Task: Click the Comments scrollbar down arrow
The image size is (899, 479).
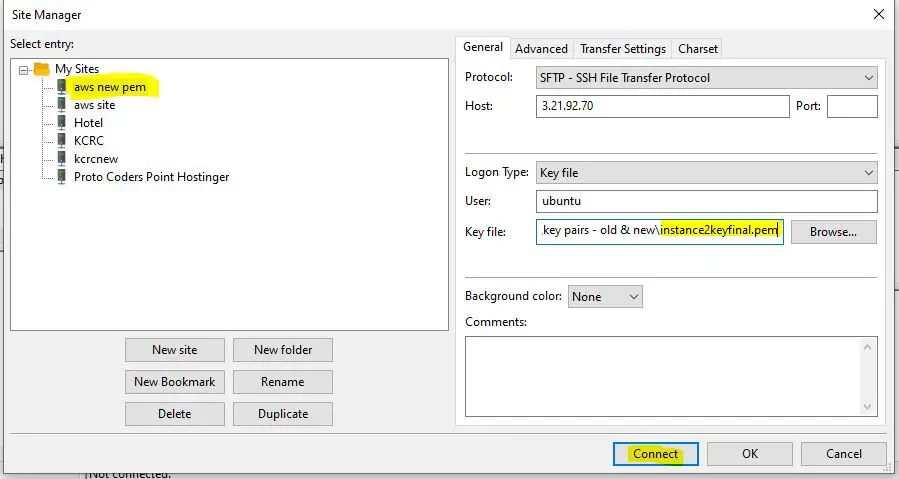Action: [x=867, y=407]
